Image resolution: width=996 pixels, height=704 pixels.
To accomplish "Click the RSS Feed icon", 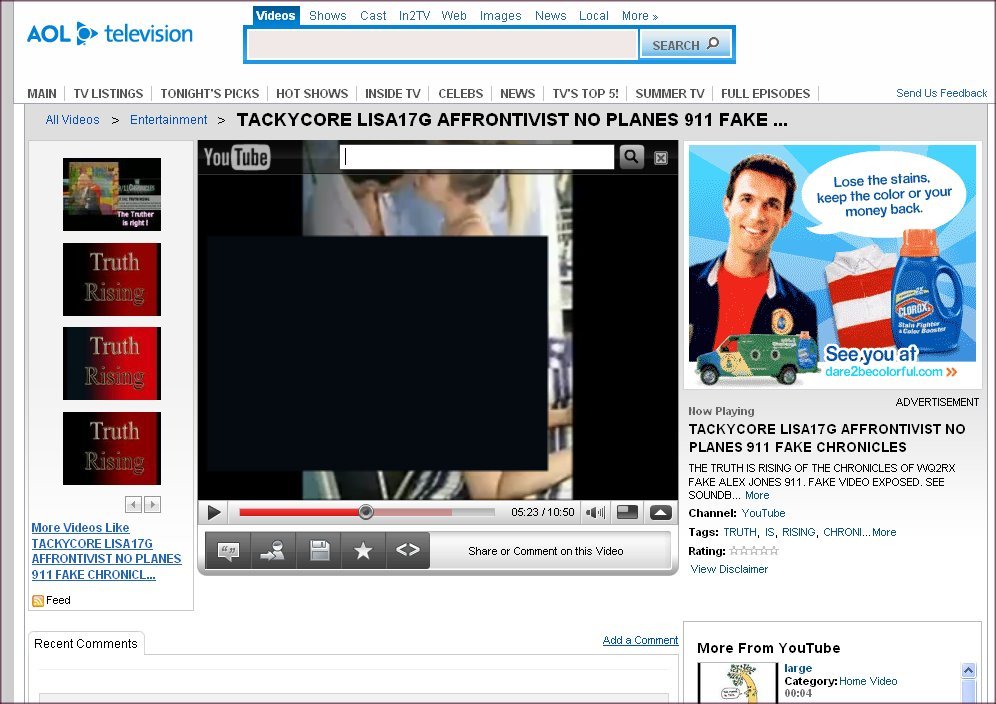I will 37,600.
